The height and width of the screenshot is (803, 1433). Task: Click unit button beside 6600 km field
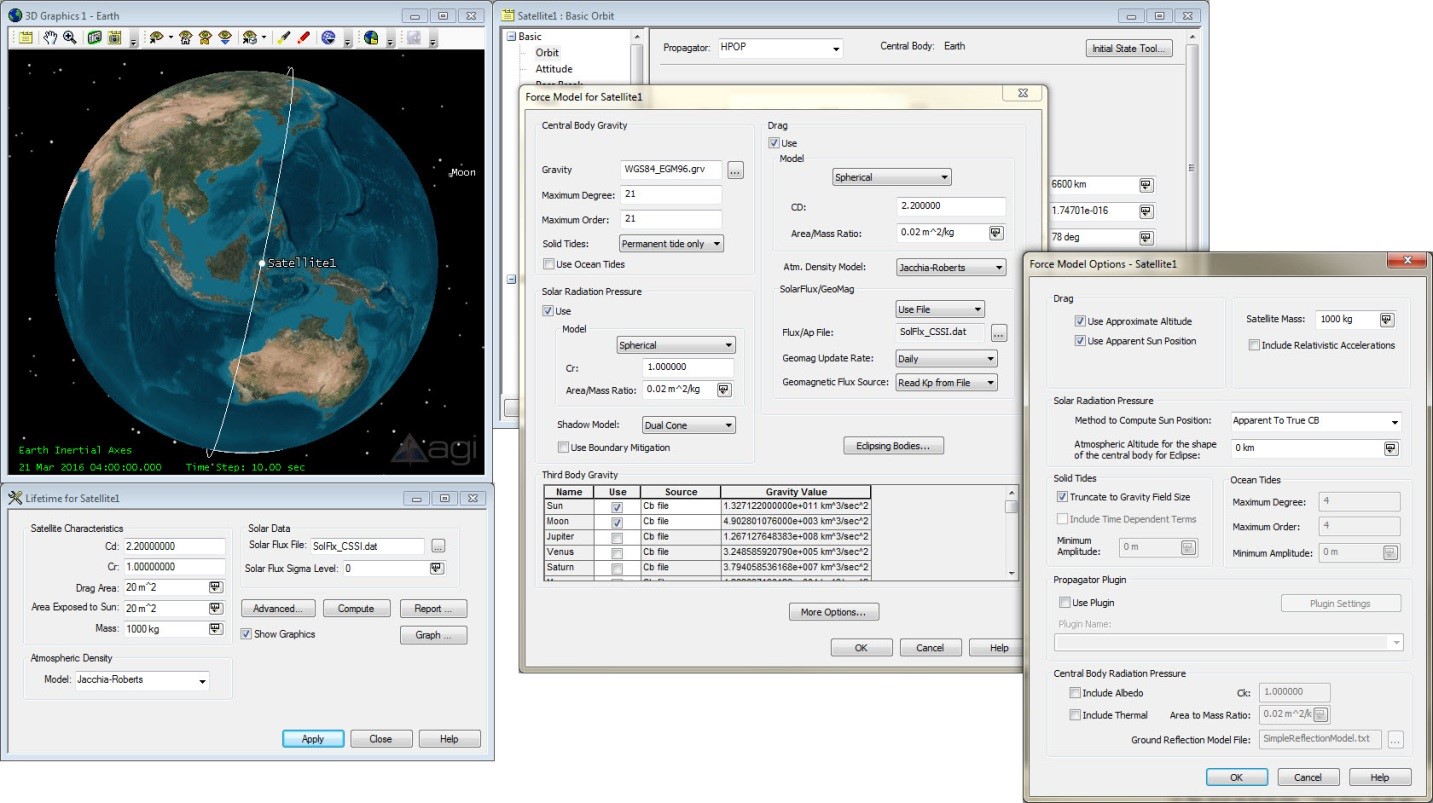pos(1146,185)
